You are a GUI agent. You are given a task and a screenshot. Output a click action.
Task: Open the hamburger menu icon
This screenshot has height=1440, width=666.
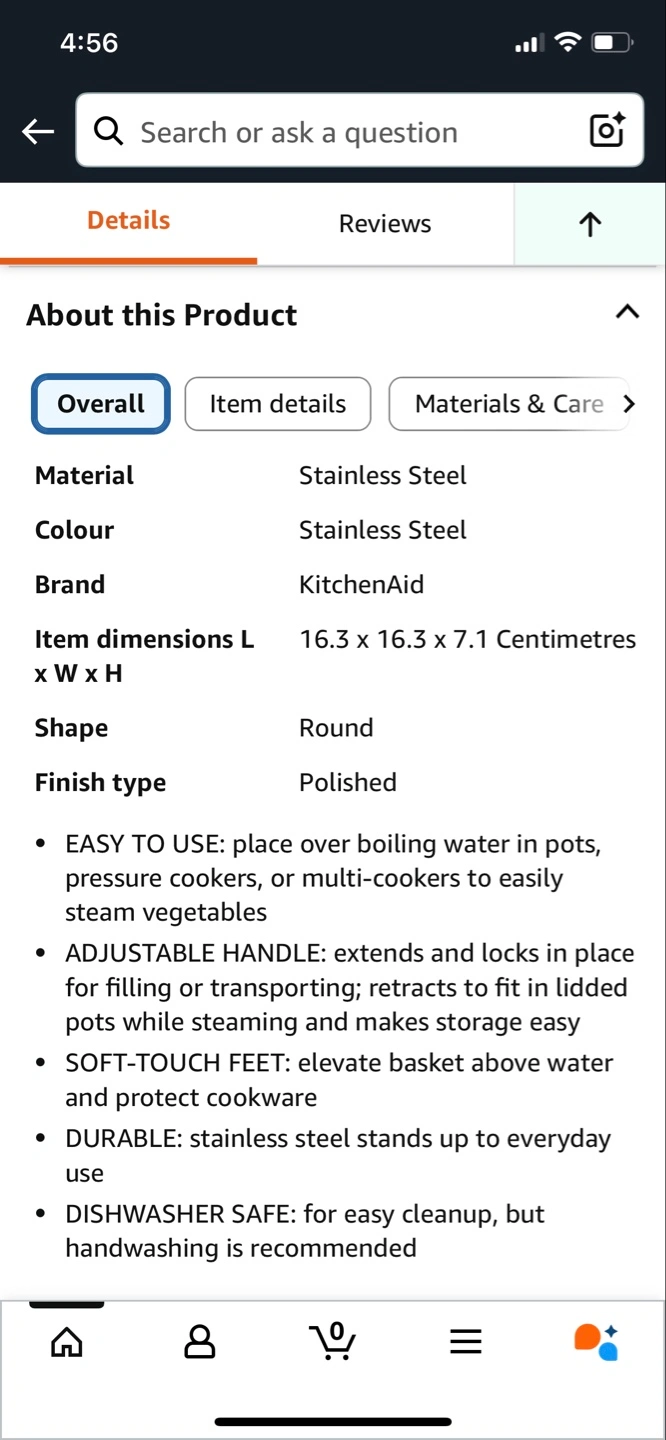pos(466,1342)
